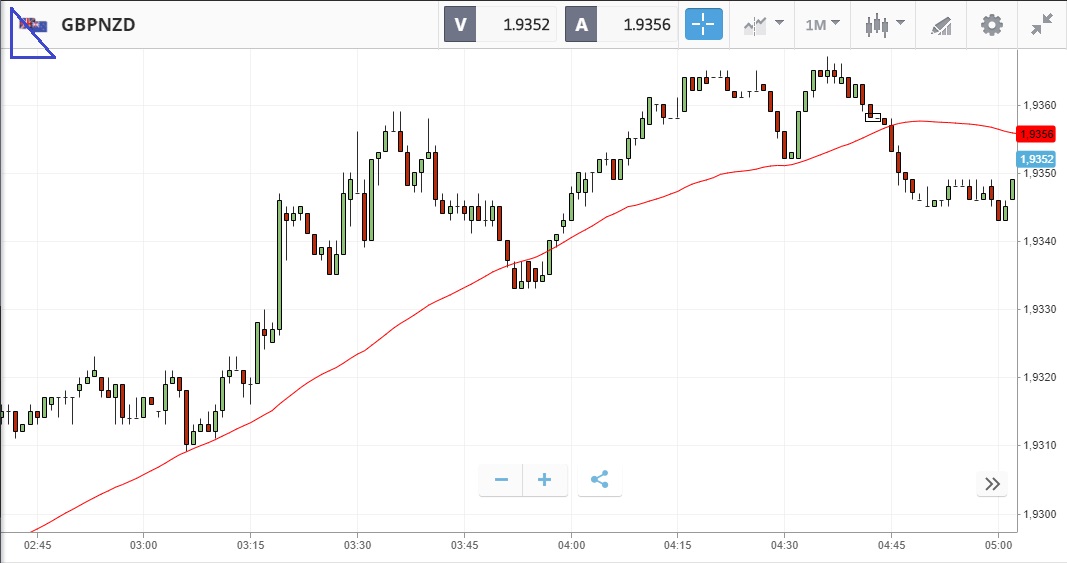1067x563 pixels.
Task: Click the 03:30 time axis label
Action: (x=358, y=545)
